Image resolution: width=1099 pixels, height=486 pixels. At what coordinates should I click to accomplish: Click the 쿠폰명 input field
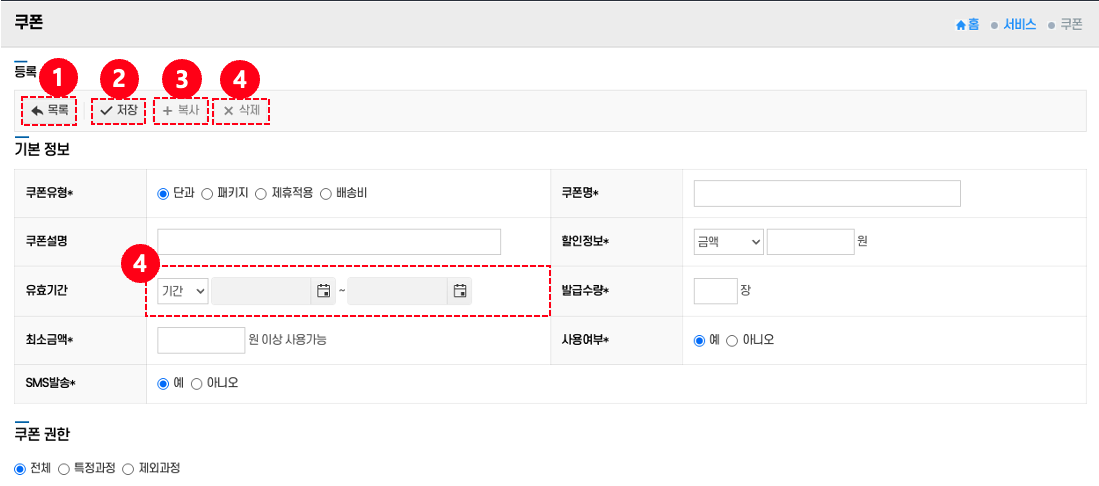point(826,193)
